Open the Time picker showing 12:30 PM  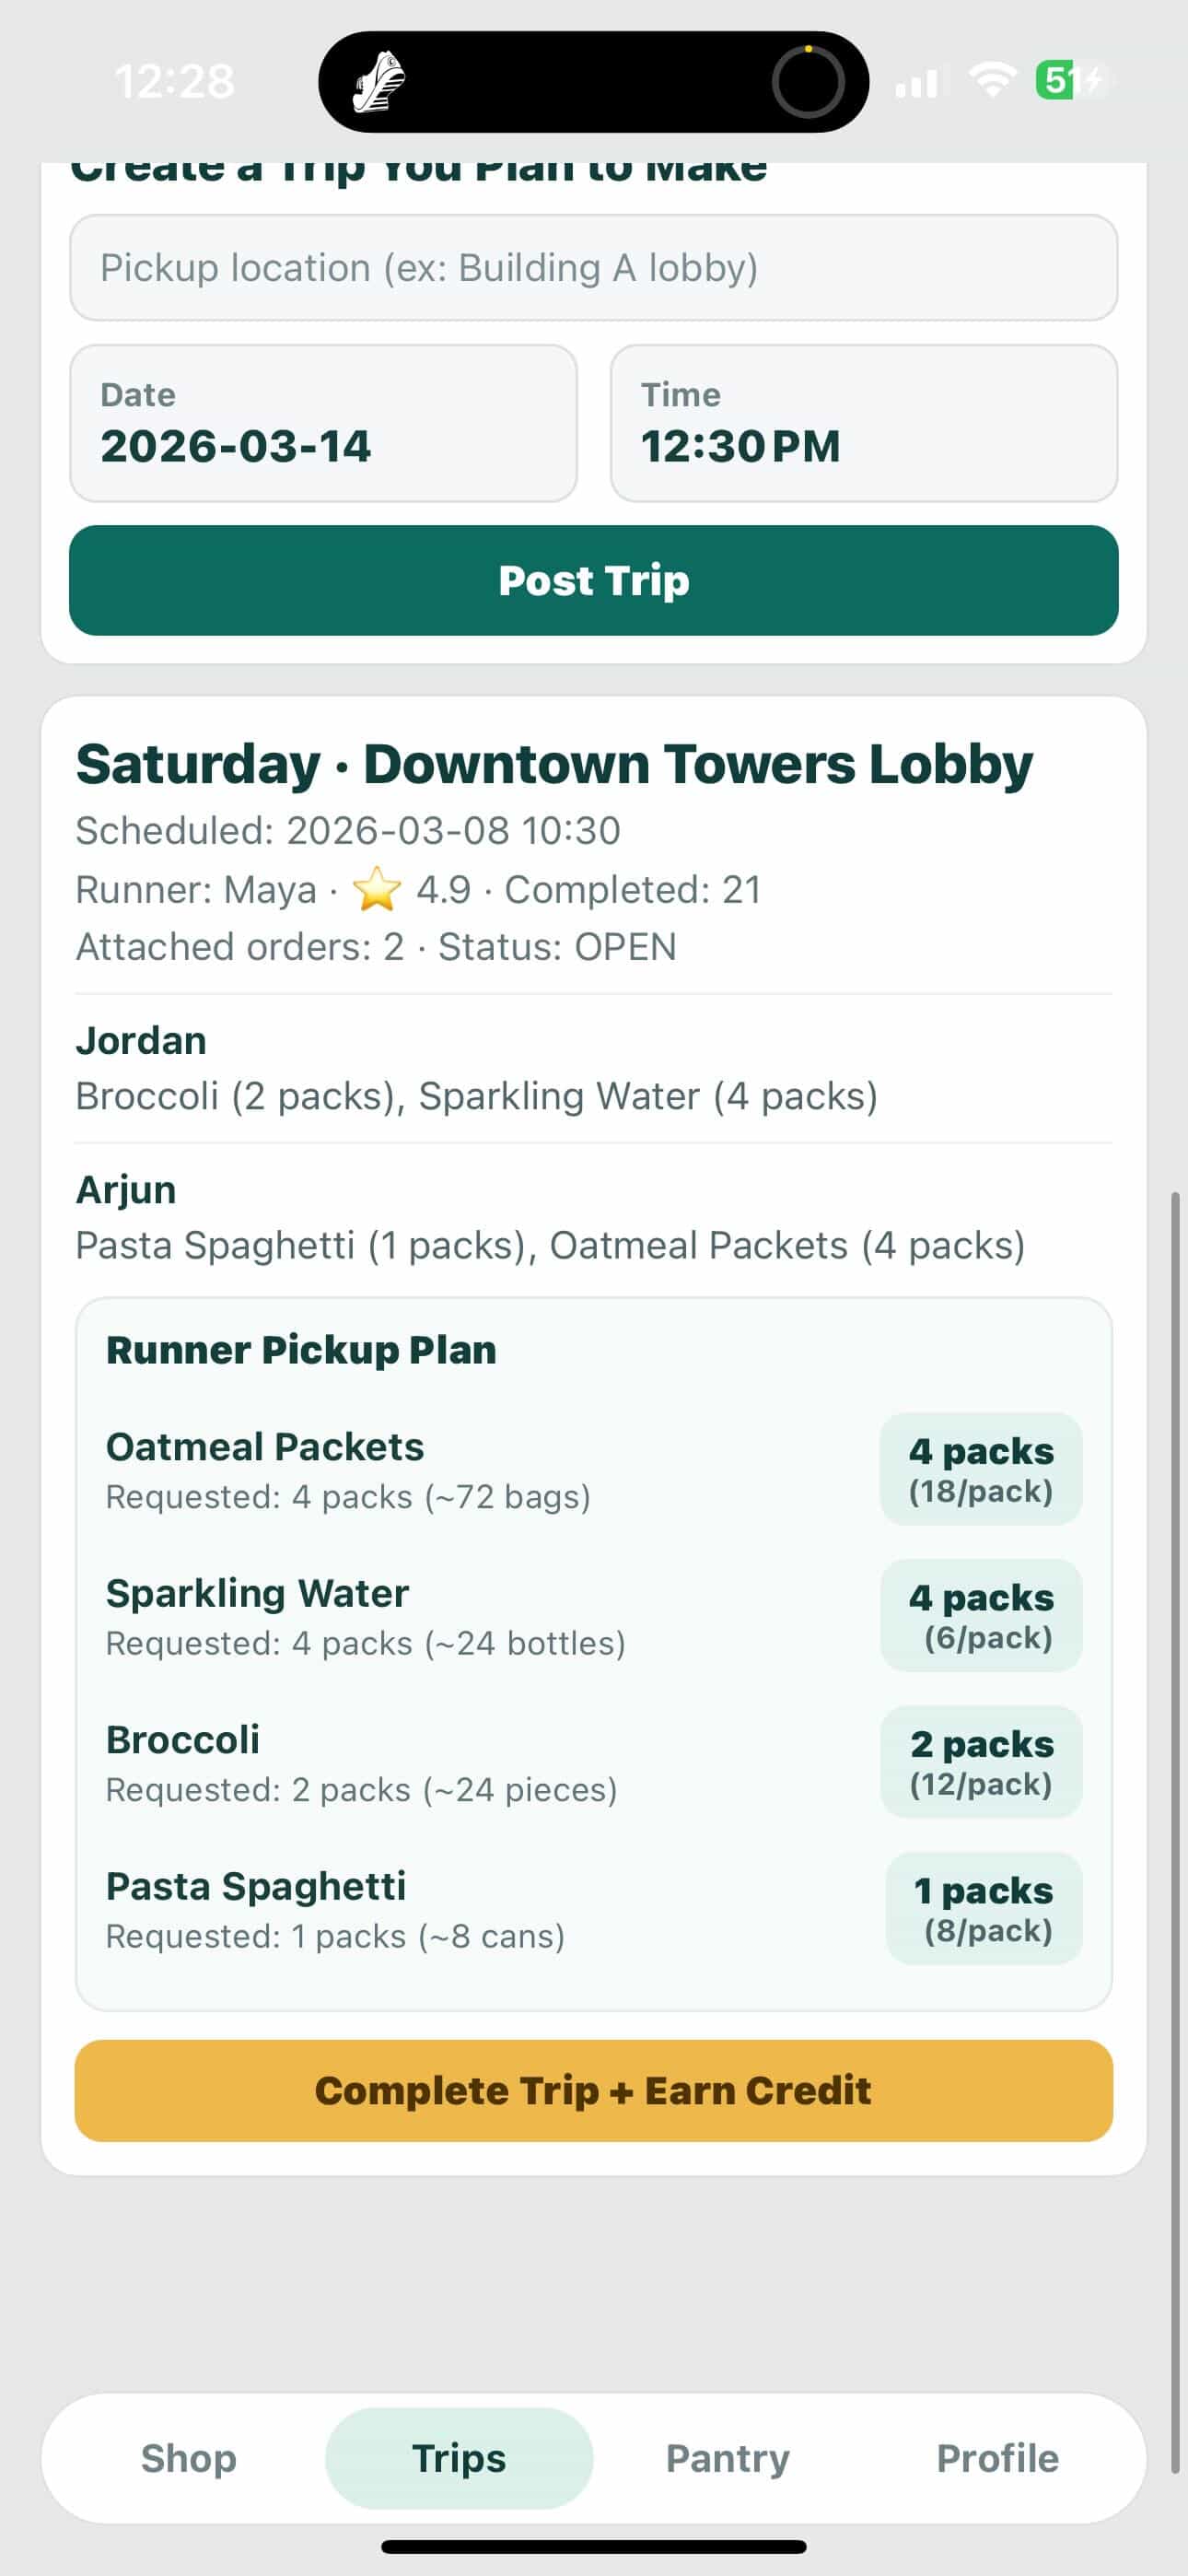[863, 423]
